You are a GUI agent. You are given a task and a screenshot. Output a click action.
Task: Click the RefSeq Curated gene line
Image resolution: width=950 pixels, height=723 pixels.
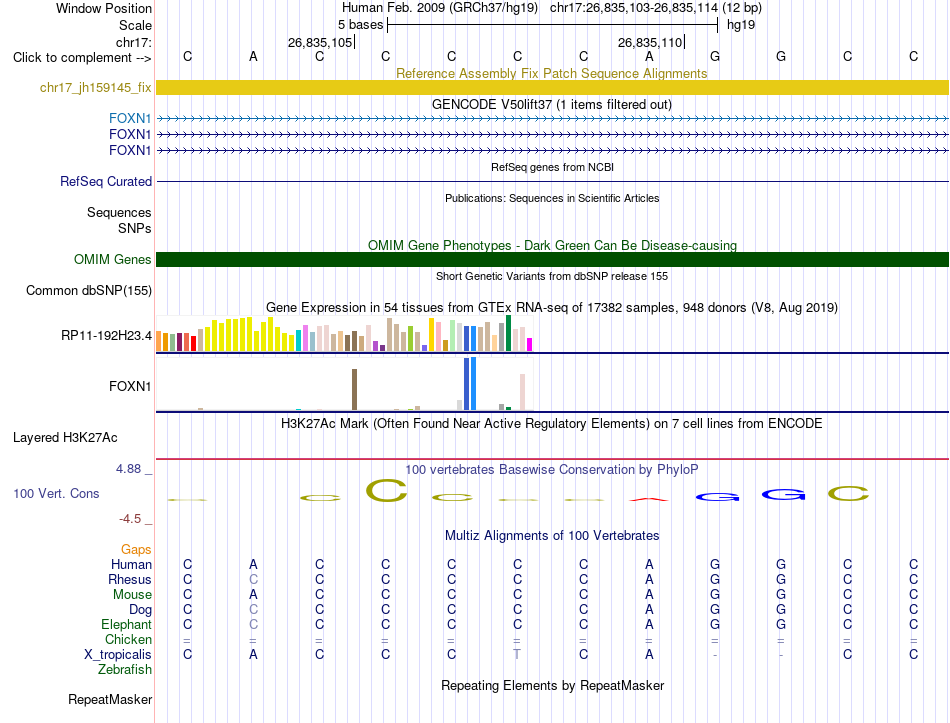coord(552,181)
